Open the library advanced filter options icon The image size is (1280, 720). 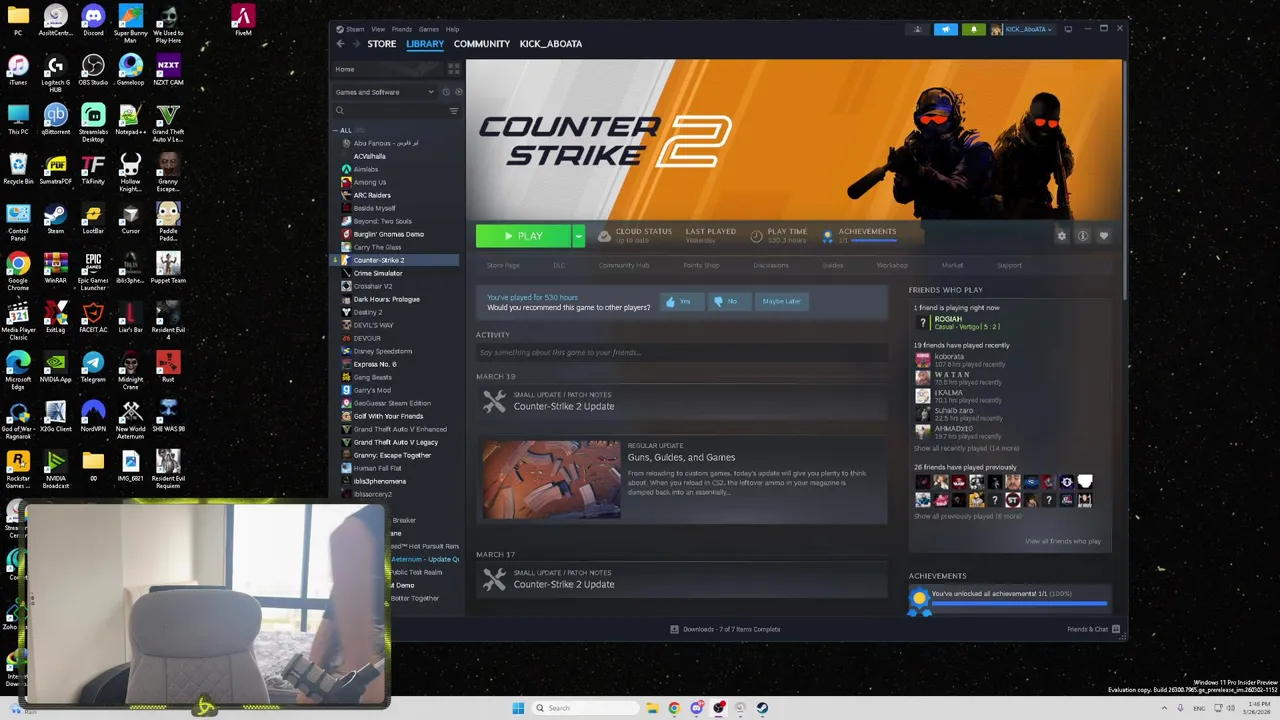(453, 111)
